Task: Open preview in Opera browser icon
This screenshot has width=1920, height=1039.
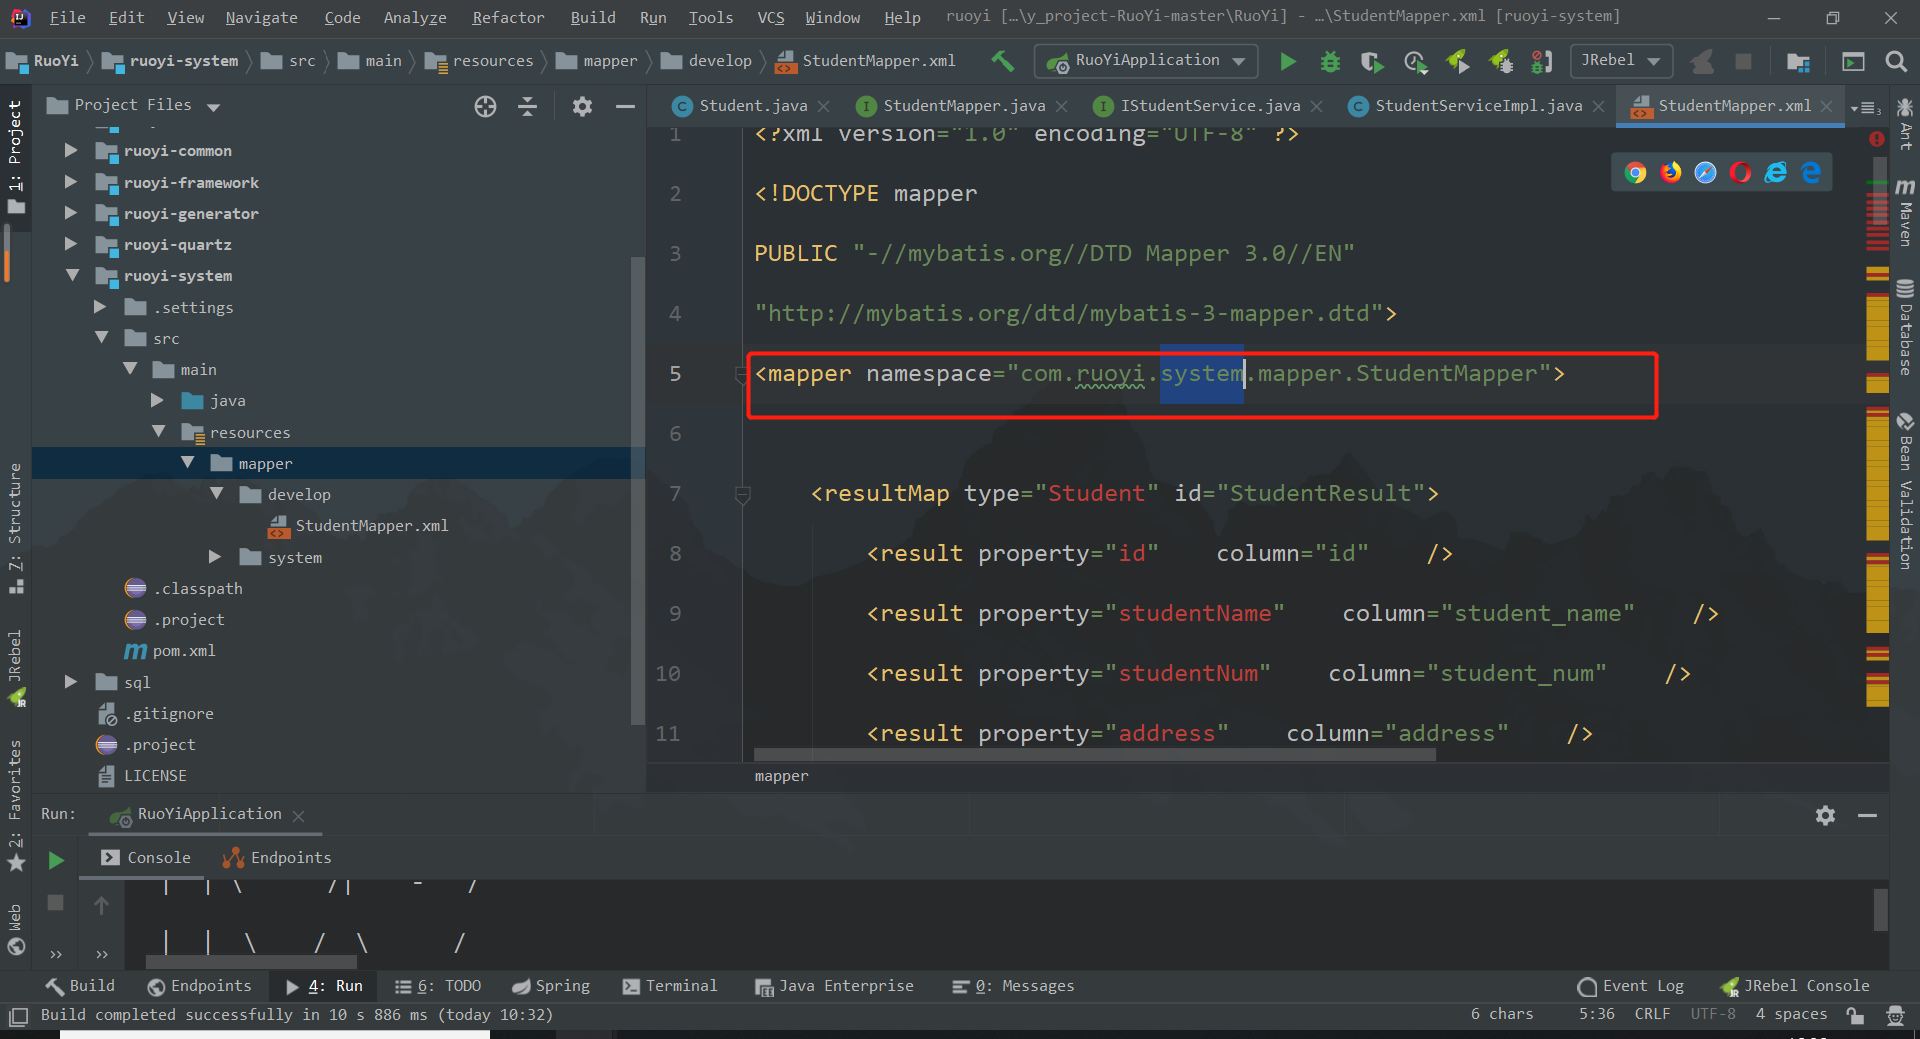Action: point(1741,172)
